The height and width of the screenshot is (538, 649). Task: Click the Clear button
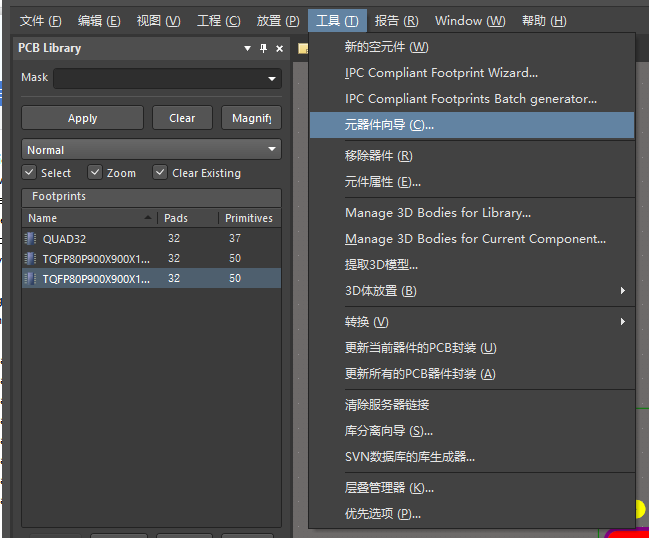[x=182, y=118]
